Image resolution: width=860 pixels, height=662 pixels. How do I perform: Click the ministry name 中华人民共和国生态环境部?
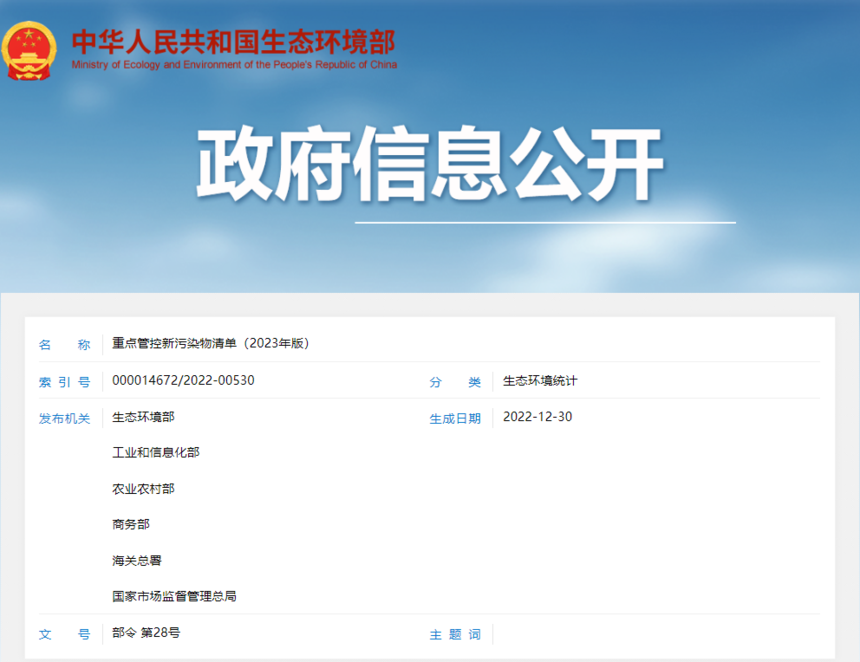click(233, 42)
